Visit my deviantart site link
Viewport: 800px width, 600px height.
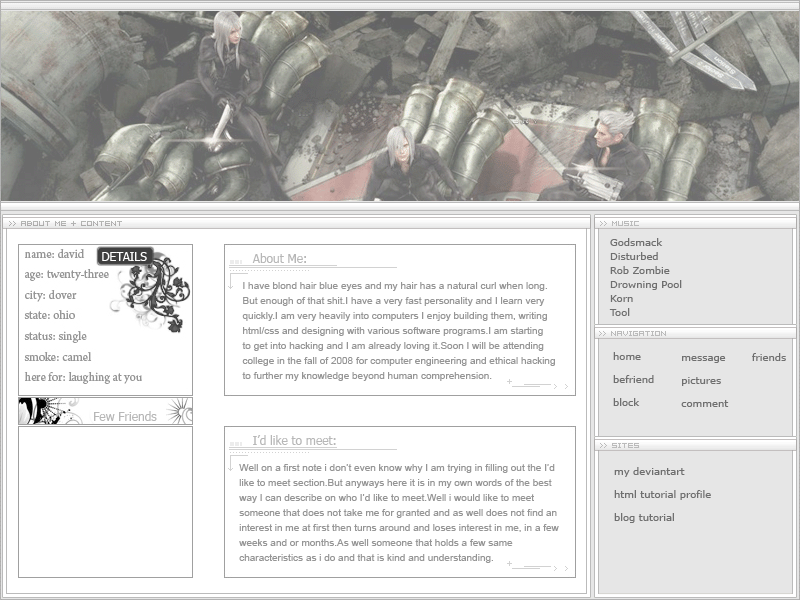[649, 471]
